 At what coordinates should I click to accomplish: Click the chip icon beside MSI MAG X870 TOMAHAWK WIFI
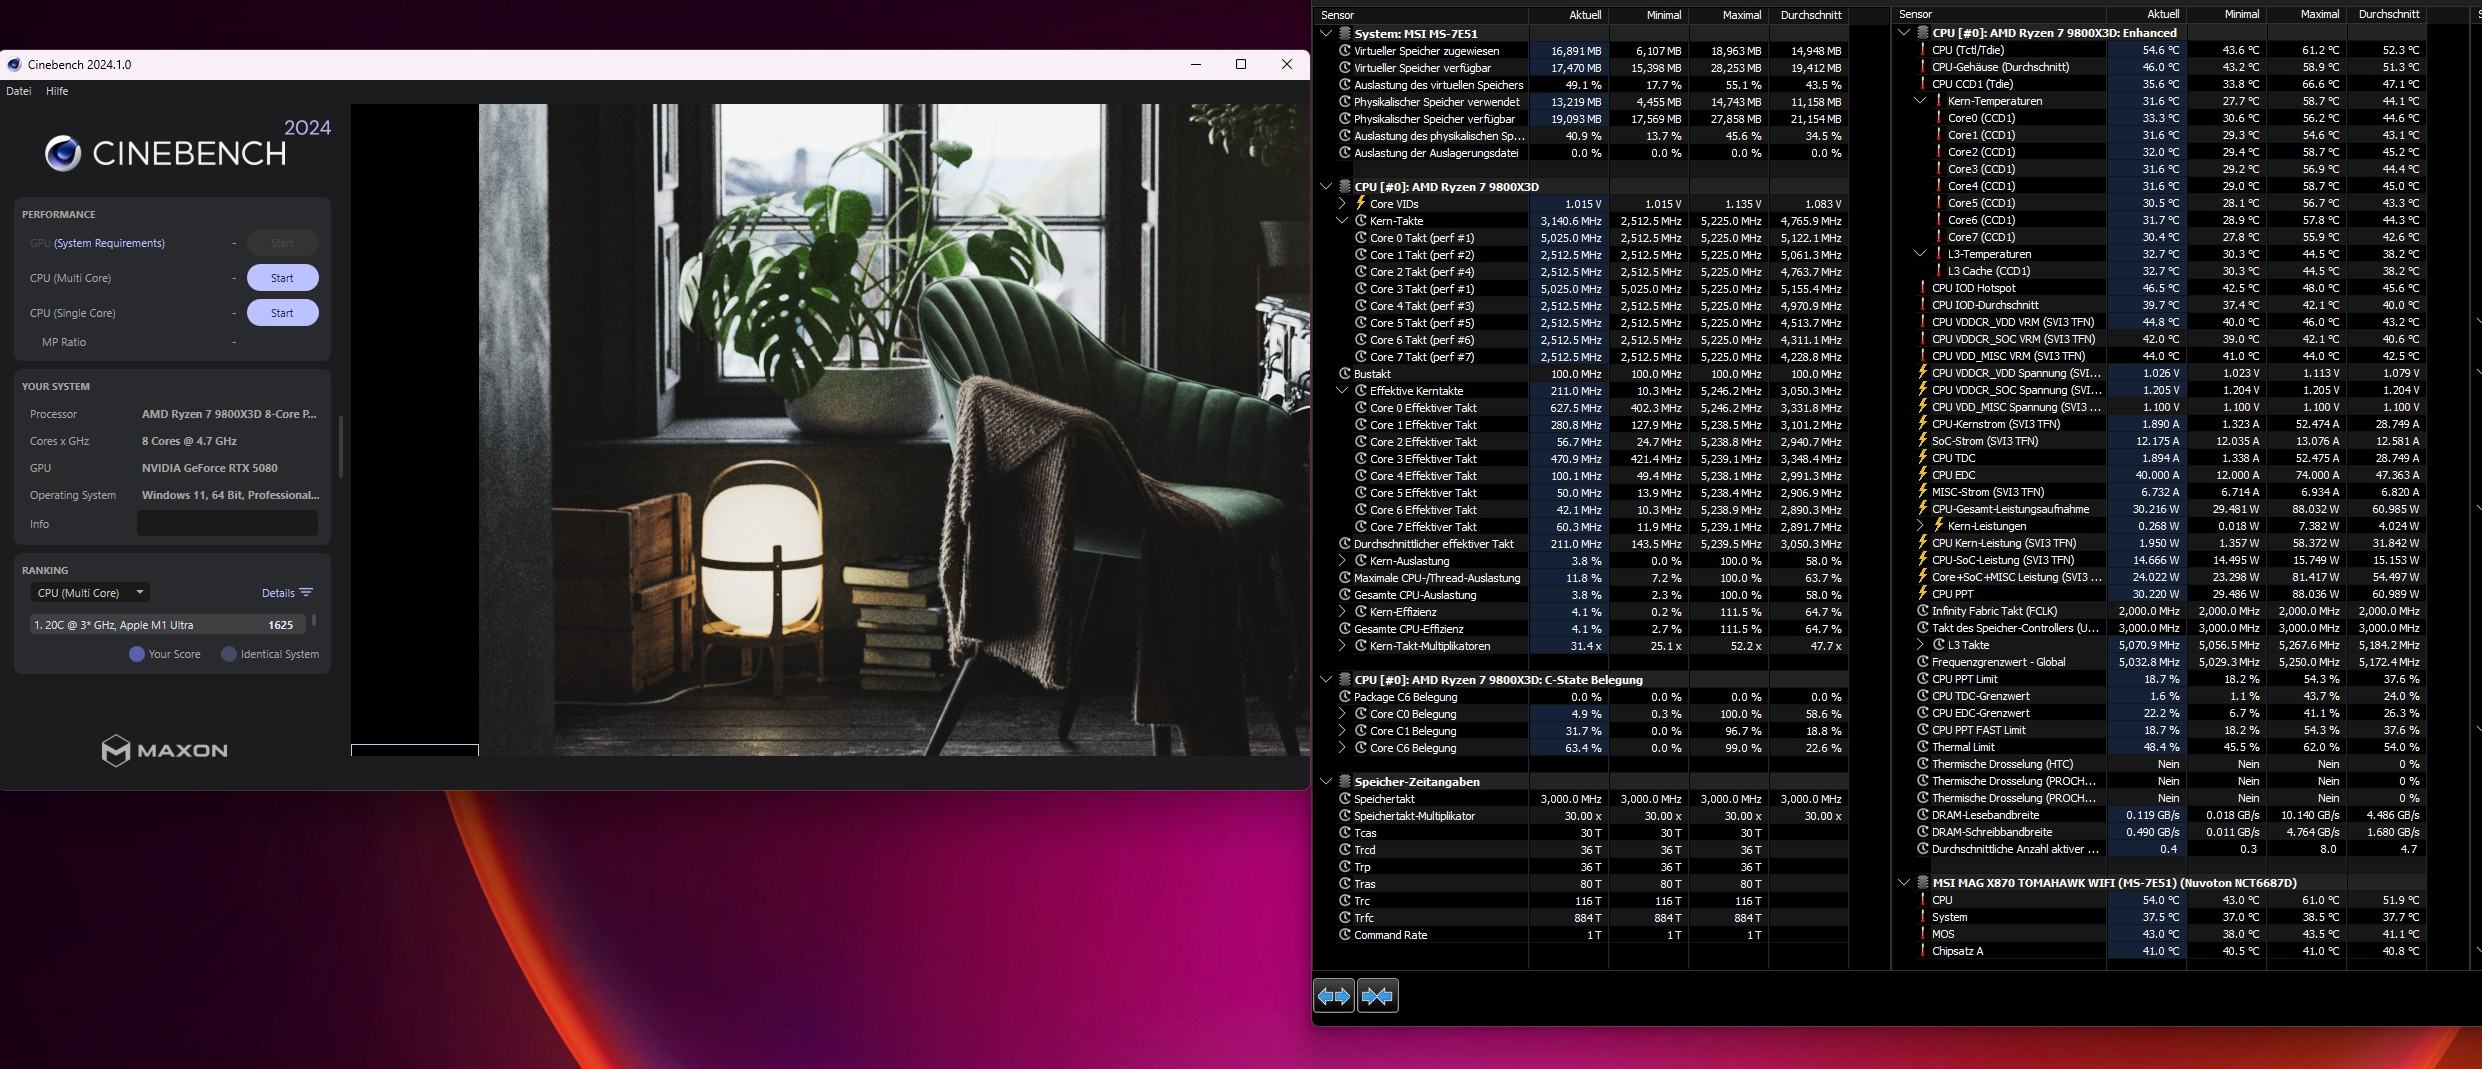click(1923, 883)
